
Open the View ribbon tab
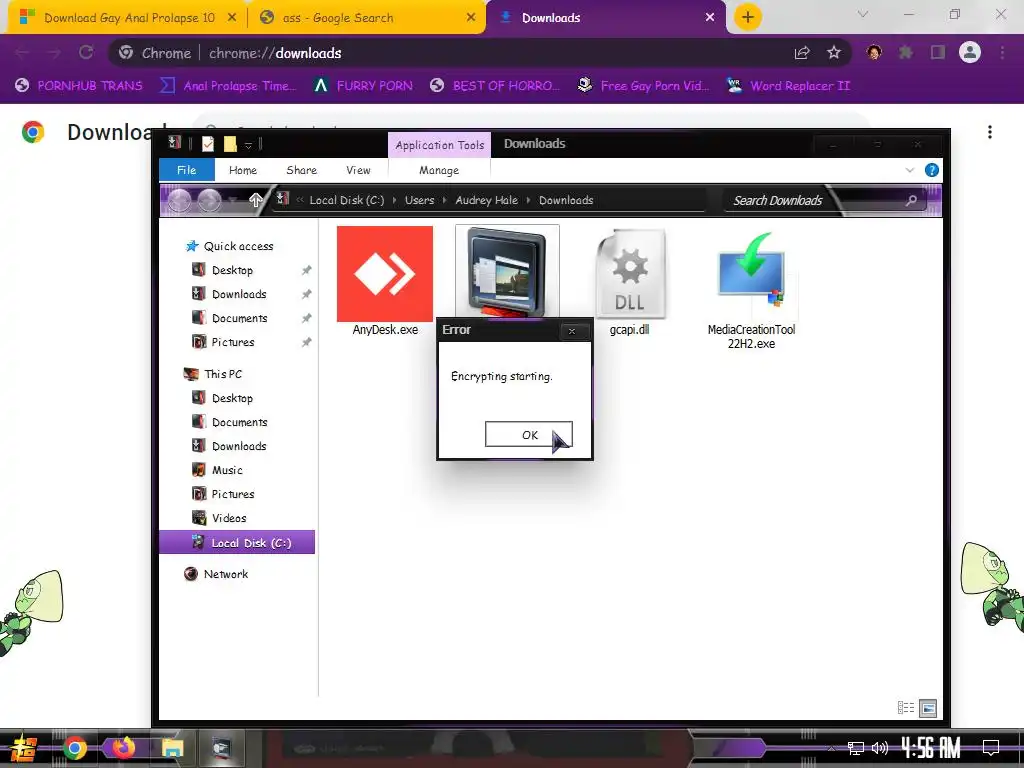click(x=358, y=170)
